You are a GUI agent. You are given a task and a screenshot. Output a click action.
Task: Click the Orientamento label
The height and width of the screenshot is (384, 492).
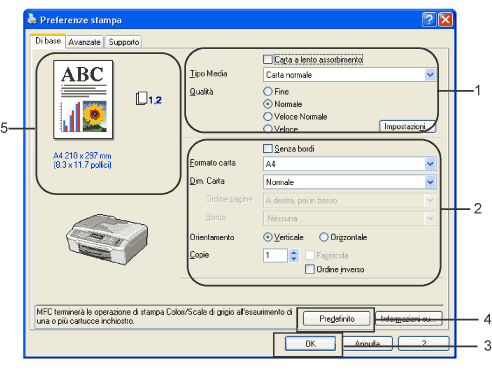(212, 237)
